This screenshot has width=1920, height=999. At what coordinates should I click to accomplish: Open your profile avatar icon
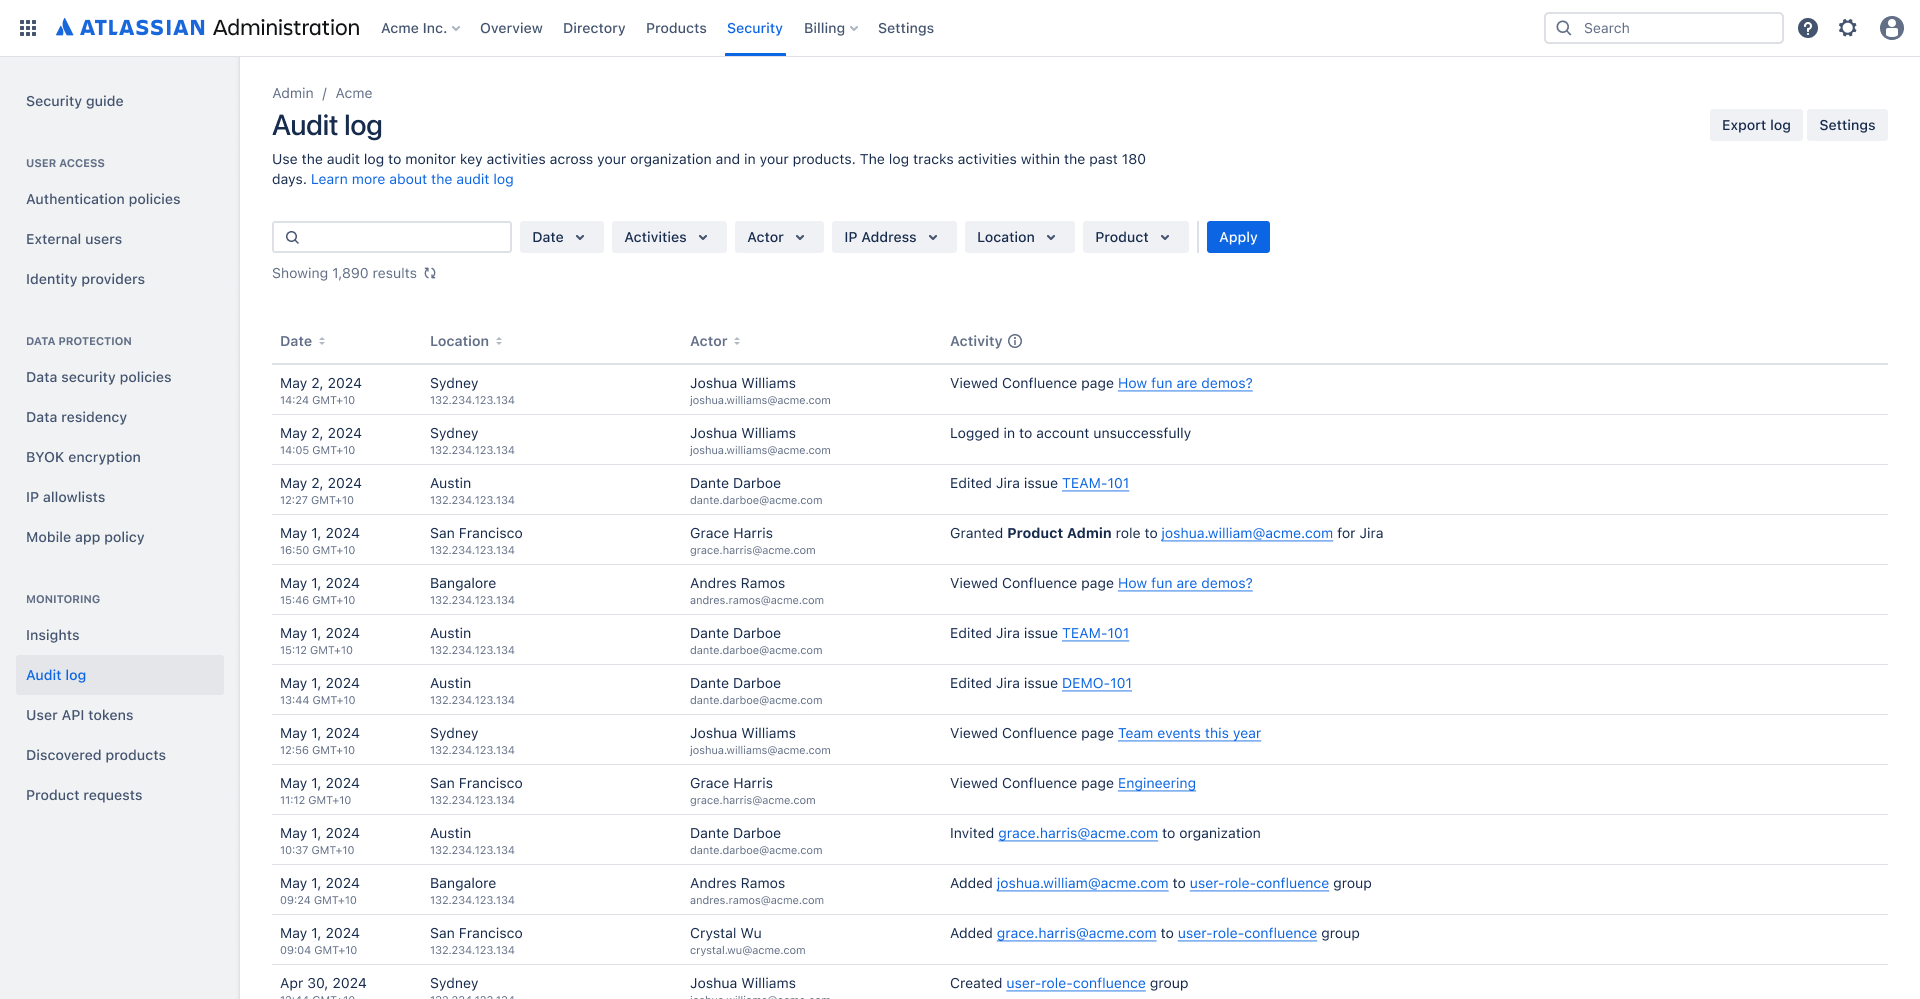click(1891, 28)
